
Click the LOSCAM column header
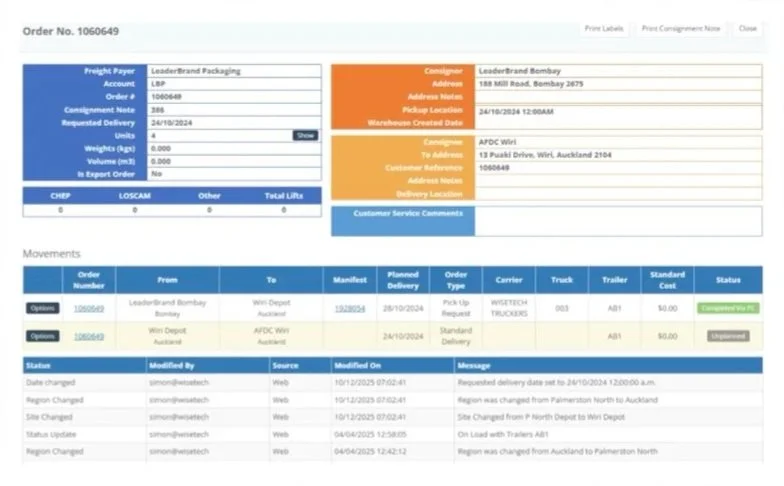134,196
